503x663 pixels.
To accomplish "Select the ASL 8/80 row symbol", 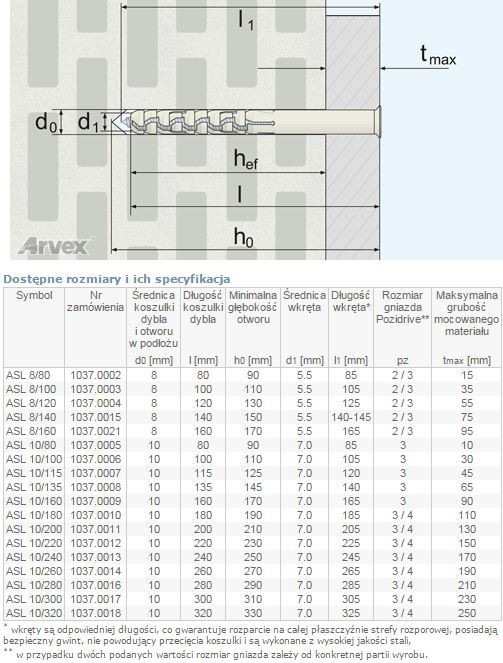I will [28, 375].
